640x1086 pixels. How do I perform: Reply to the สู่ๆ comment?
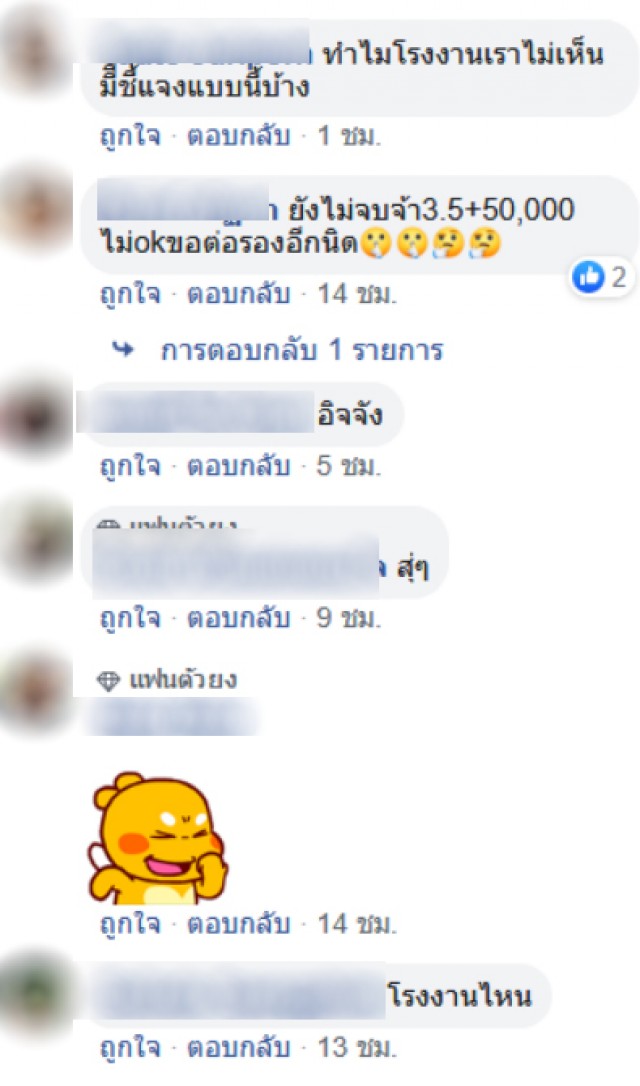tap(239, 617)
